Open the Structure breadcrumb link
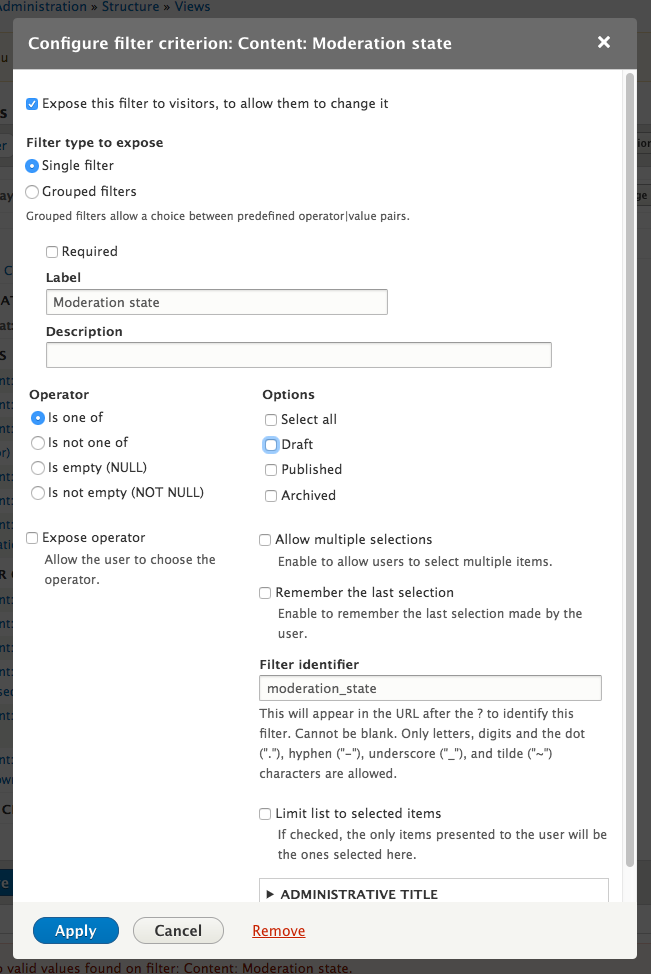This screenshot has width=651, height=974. click(x=128, y=7)
